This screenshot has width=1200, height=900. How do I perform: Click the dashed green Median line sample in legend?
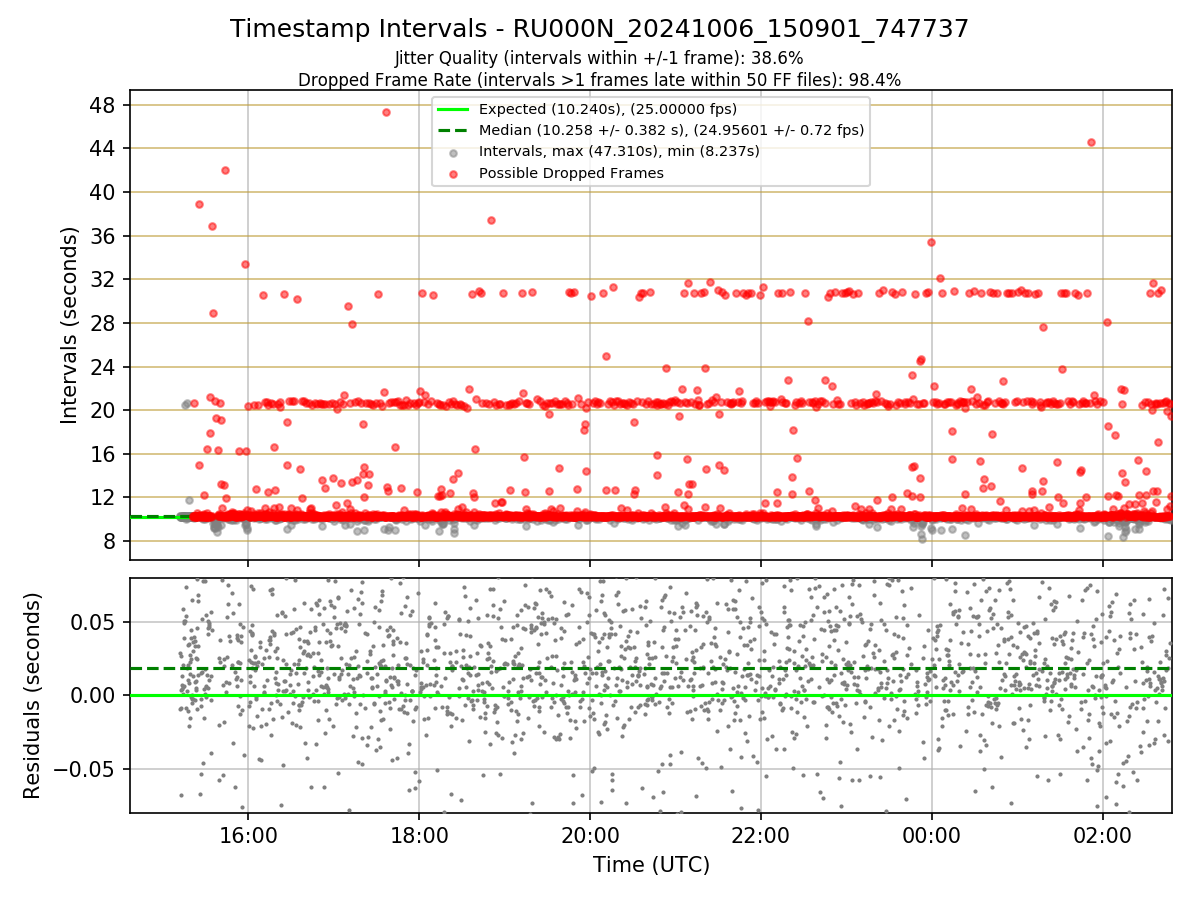[x=454, y=130]
